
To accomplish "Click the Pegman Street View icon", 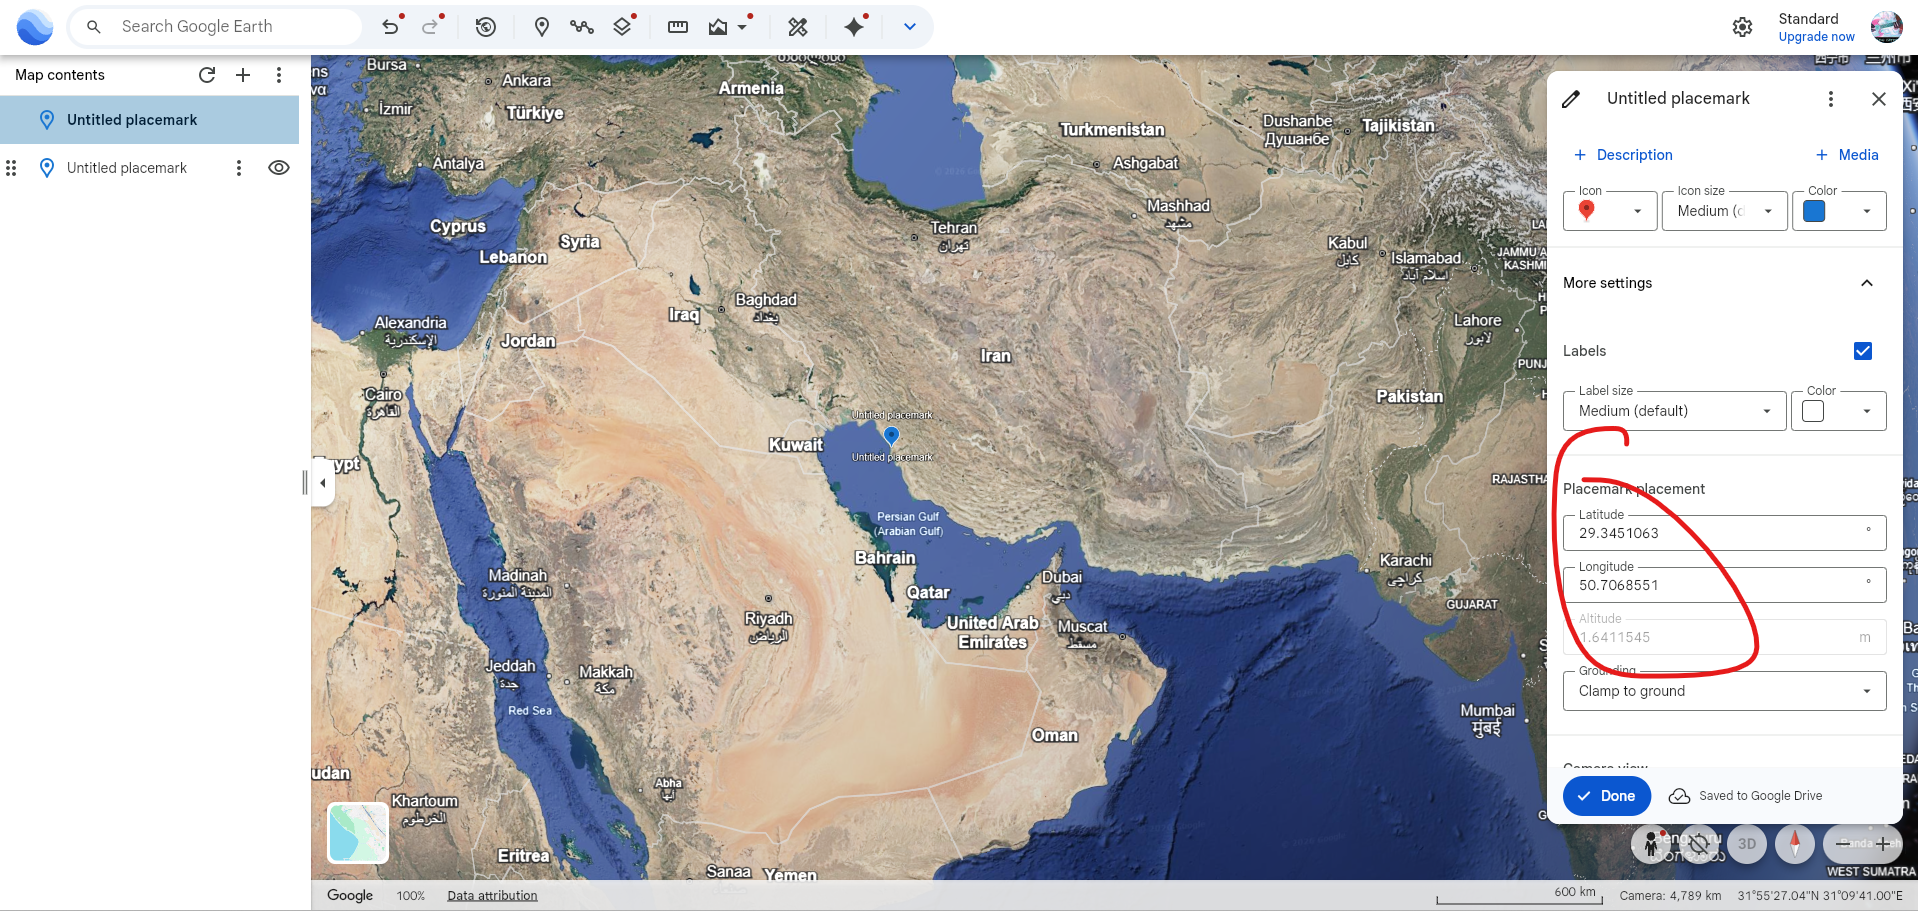I will [1650, 845].
